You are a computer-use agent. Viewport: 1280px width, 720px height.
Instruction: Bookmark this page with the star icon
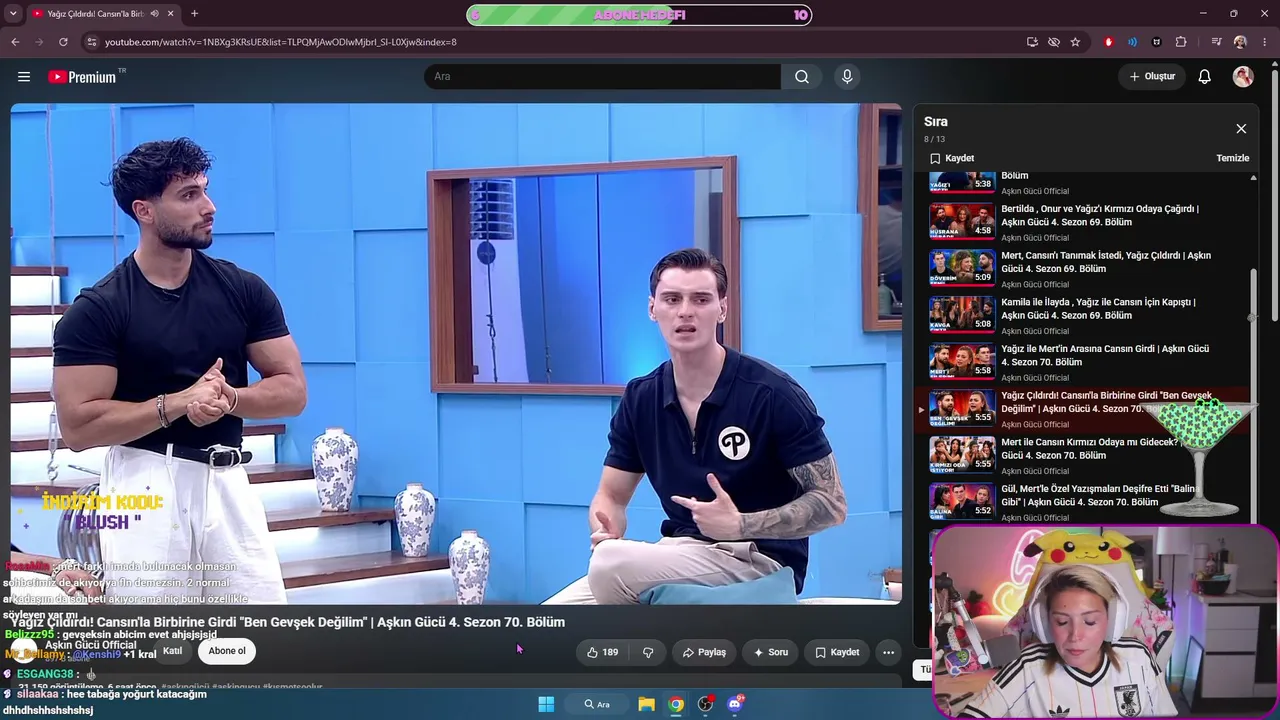(x=1075, y=42)
